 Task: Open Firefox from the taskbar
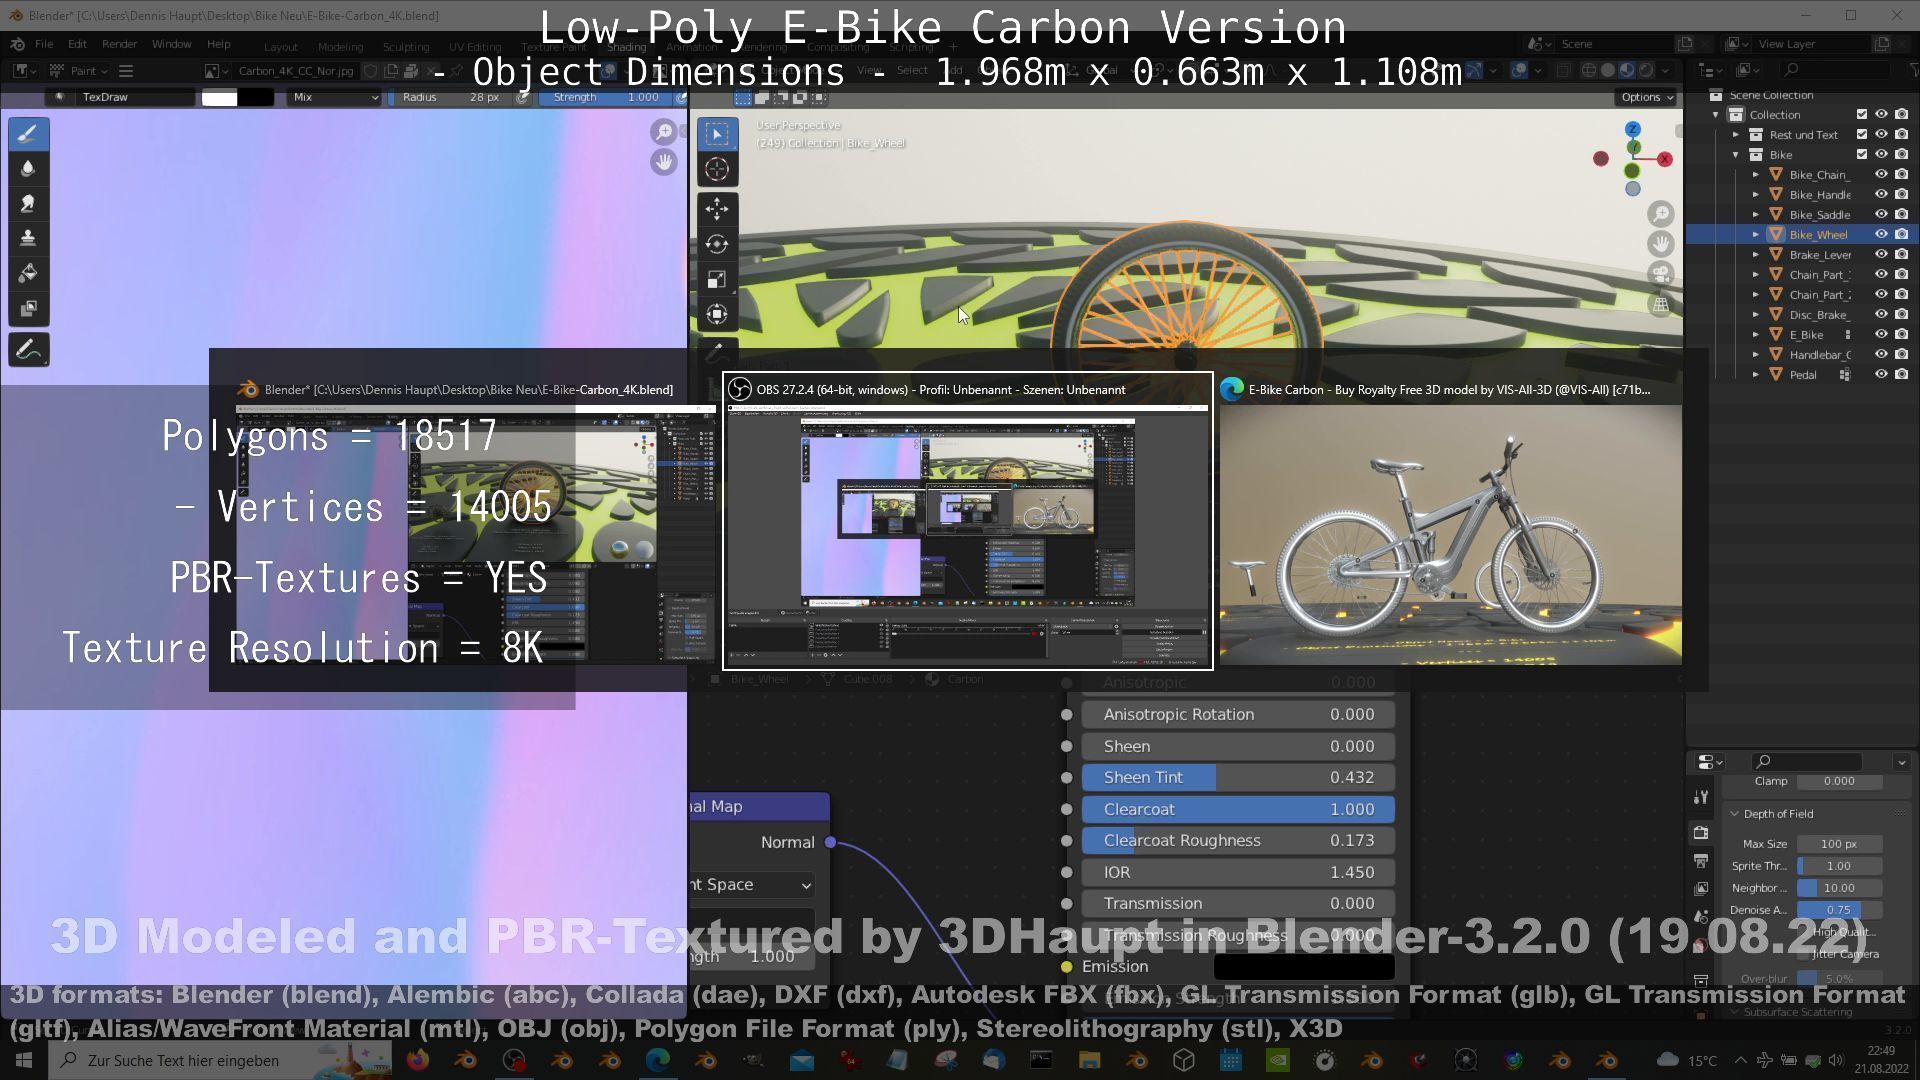pos(418,1060)
